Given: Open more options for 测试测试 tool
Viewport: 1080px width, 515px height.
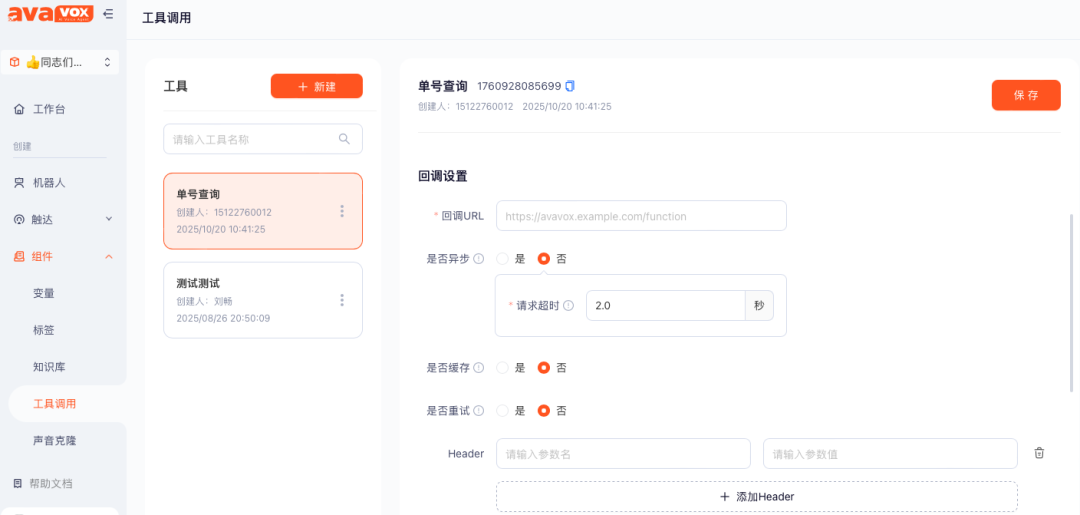Looking at the screenshot, I should click(x=342, y=300).
